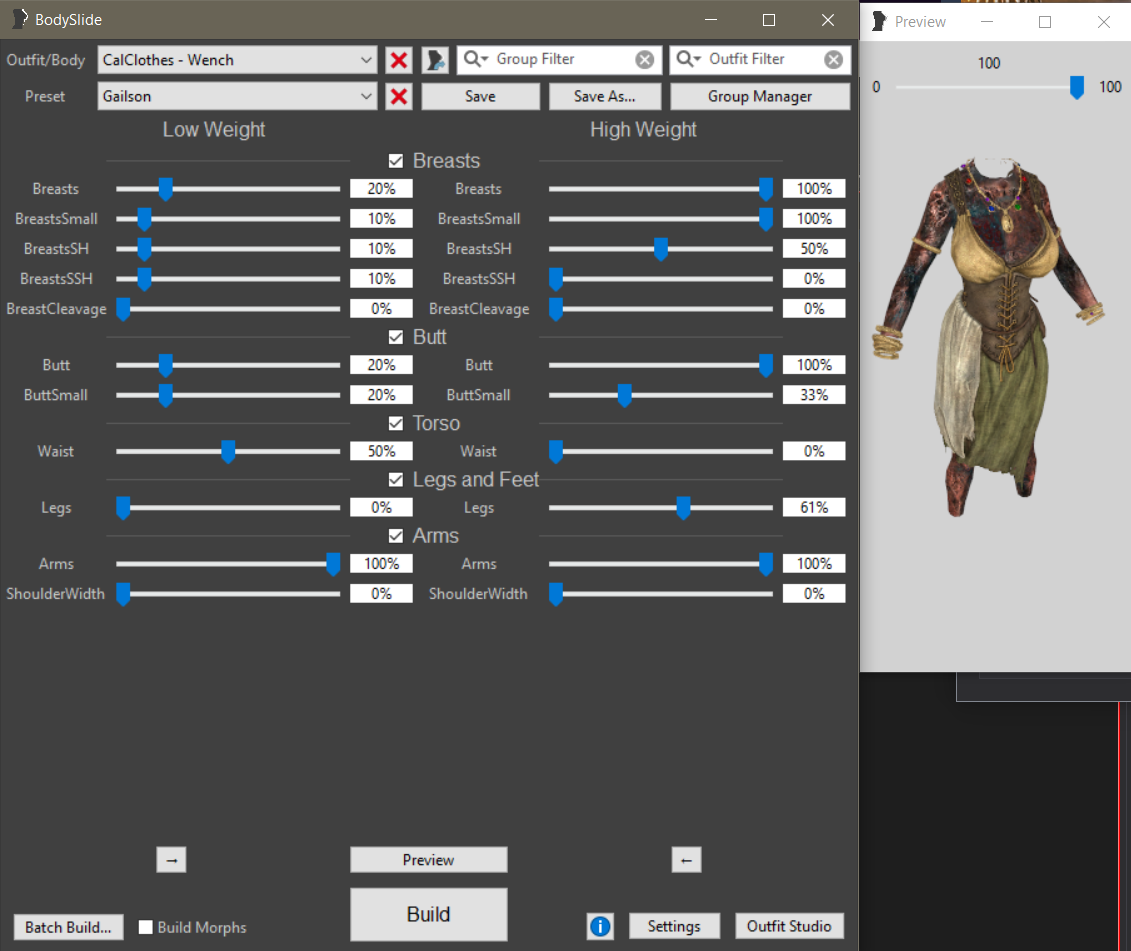Click the high weight ButtSmall slider handle
1131x951 pixels.
tap(625, 395)
